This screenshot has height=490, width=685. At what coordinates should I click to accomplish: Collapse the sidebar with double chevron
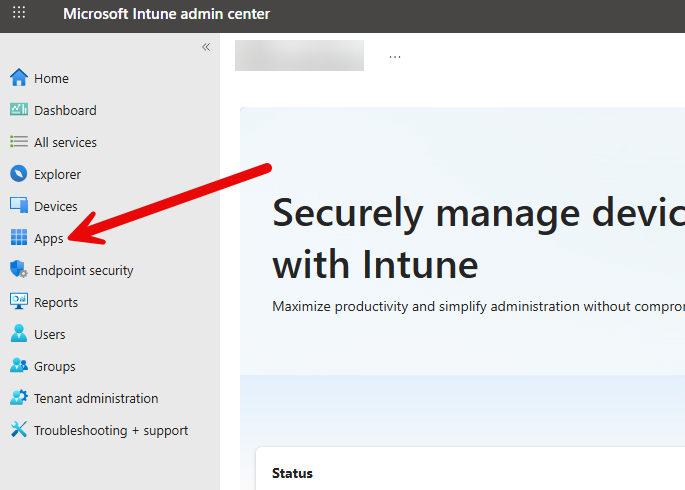(x=206, y=47)
